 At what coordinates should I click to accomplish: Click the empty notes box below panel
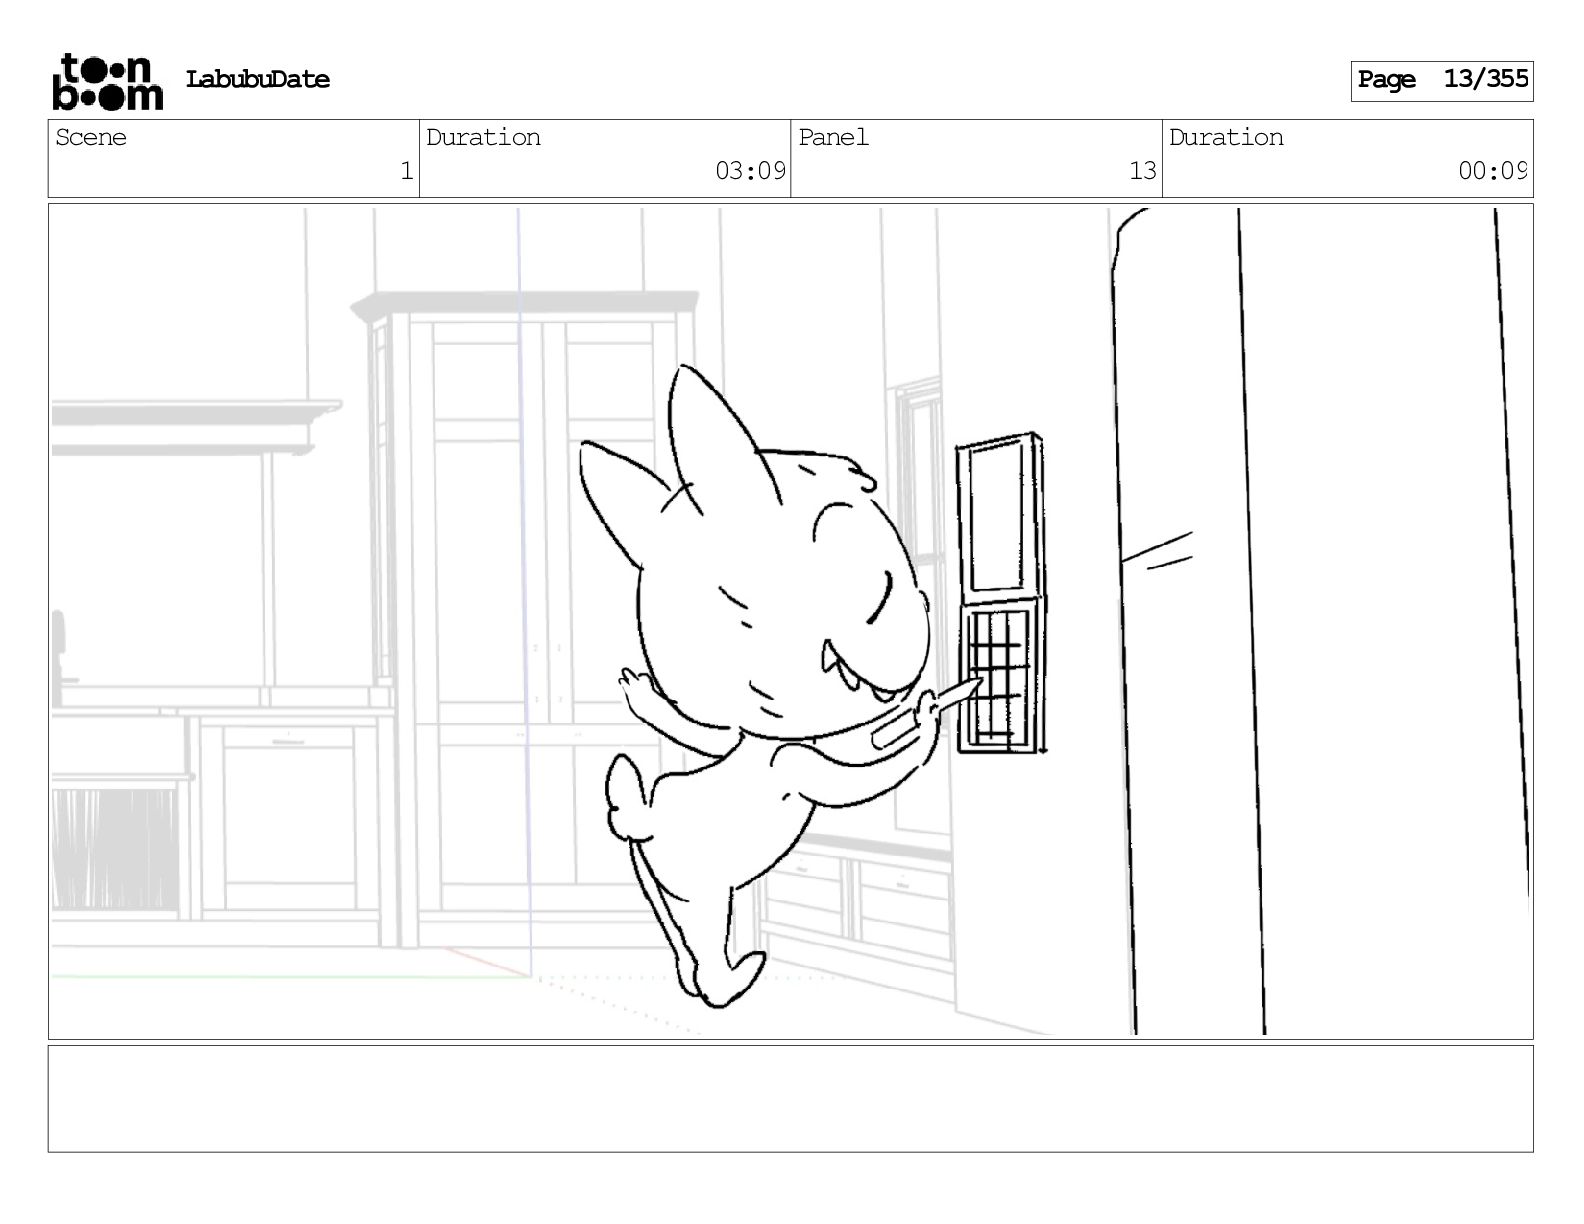791,1099
